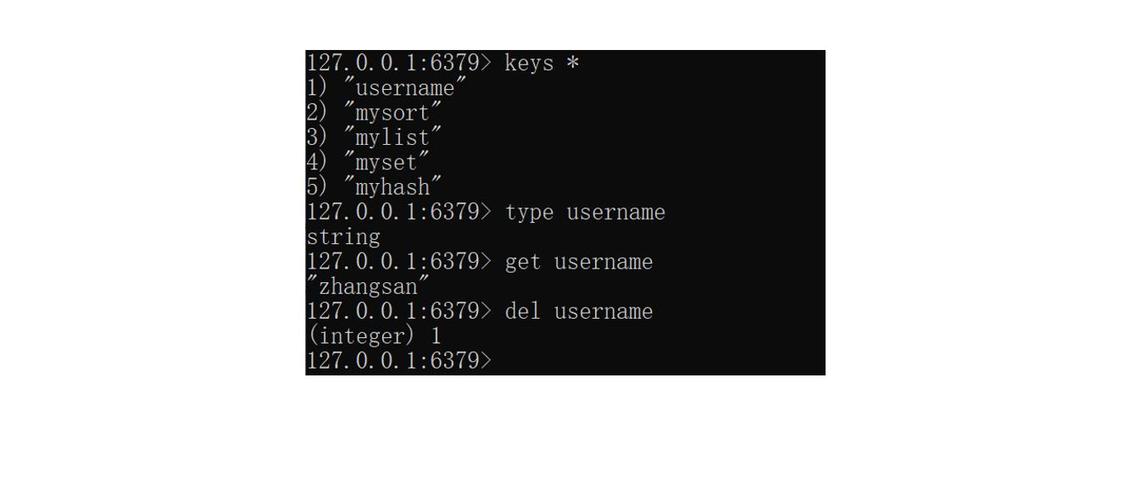Screen dimensions: 1129x500
Task: Click list number "5)" beside myhash
Action: (x=318, y=187)
